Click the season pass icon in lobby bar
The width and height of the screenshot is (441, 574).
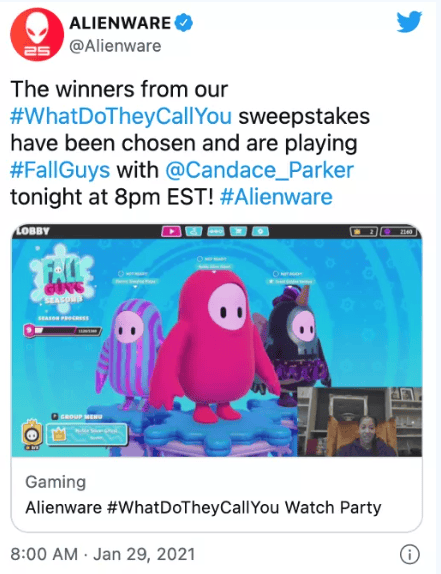216,231
